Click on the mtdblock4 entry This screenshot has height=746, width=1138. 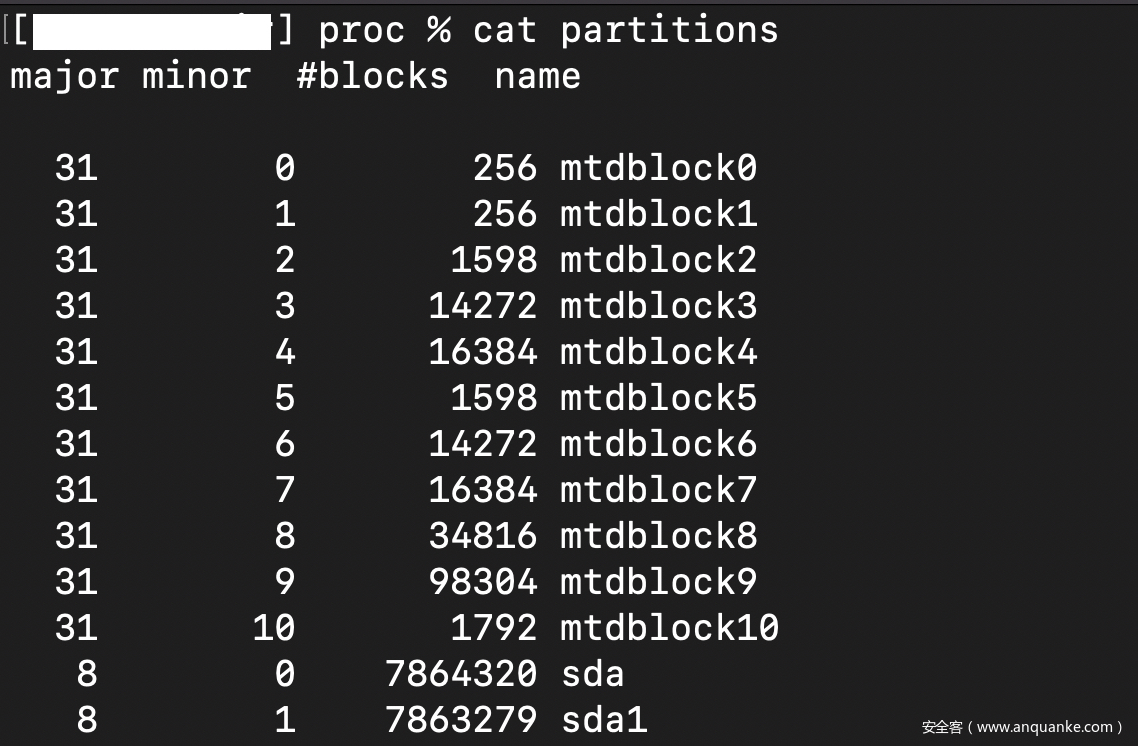pos(658,352)
